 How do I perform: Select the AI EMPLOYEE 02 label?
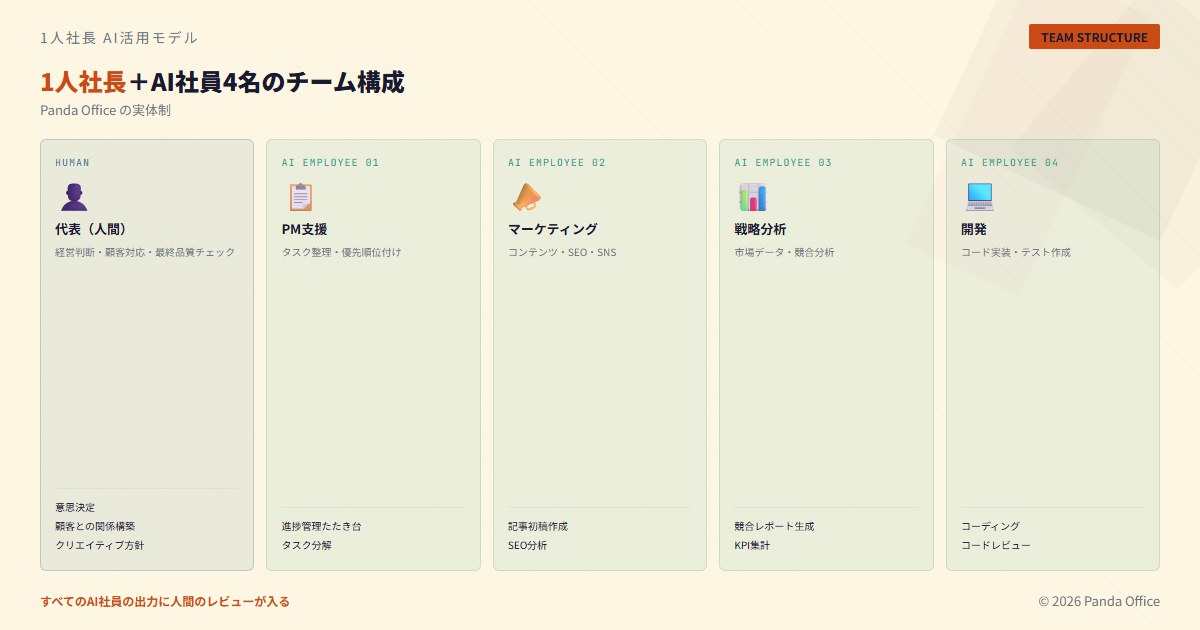[556, 162]
